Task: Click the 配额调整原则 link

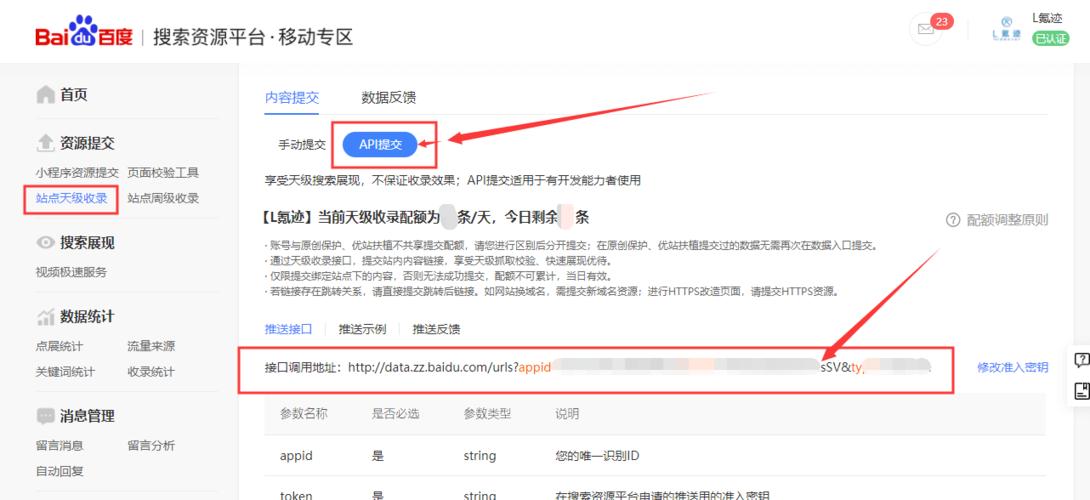Action: (x=1007, y=220)
